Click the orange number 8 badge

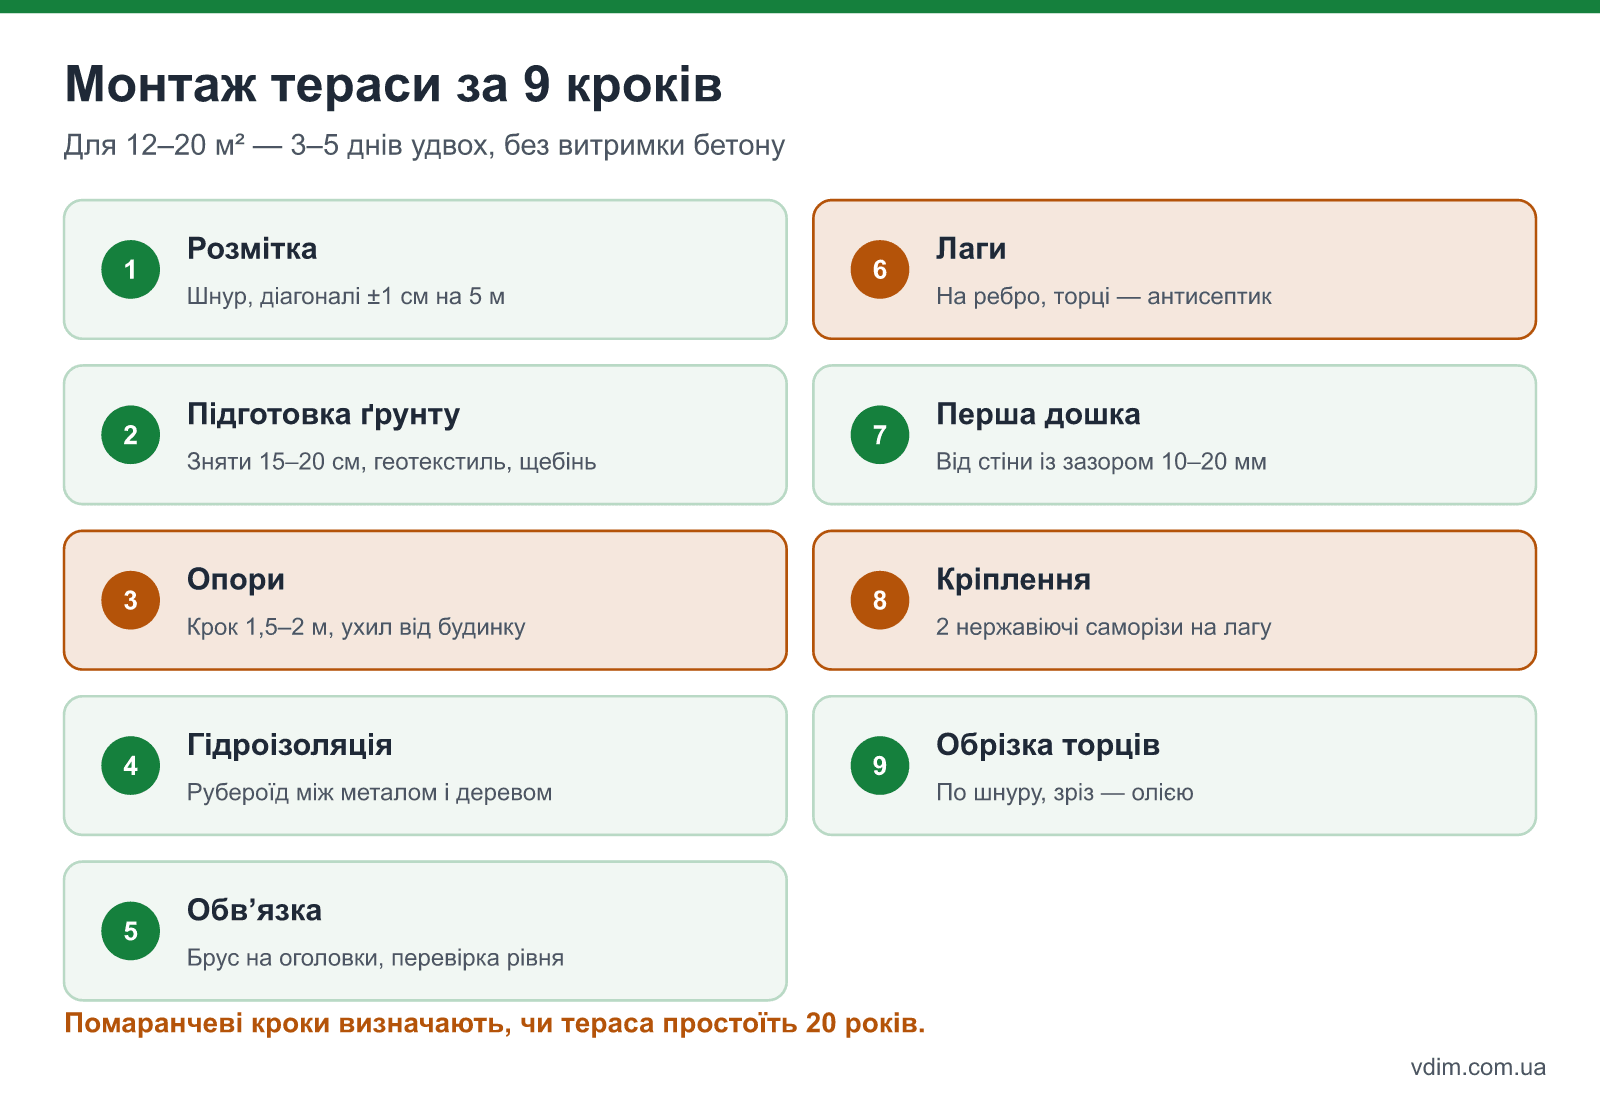pos(880,600)
